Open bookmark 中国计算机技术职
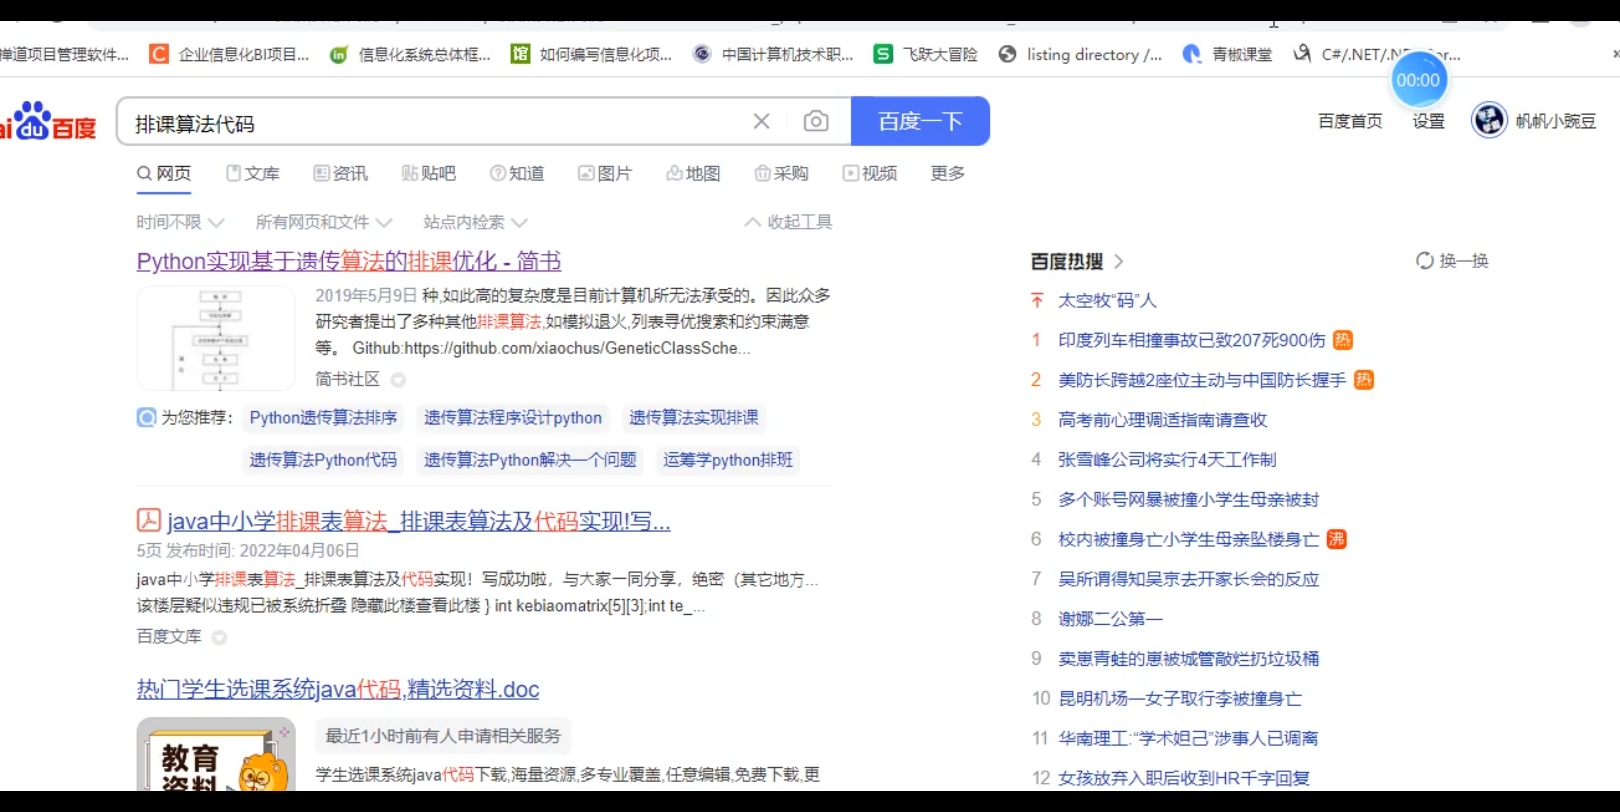 coord(774,54)
